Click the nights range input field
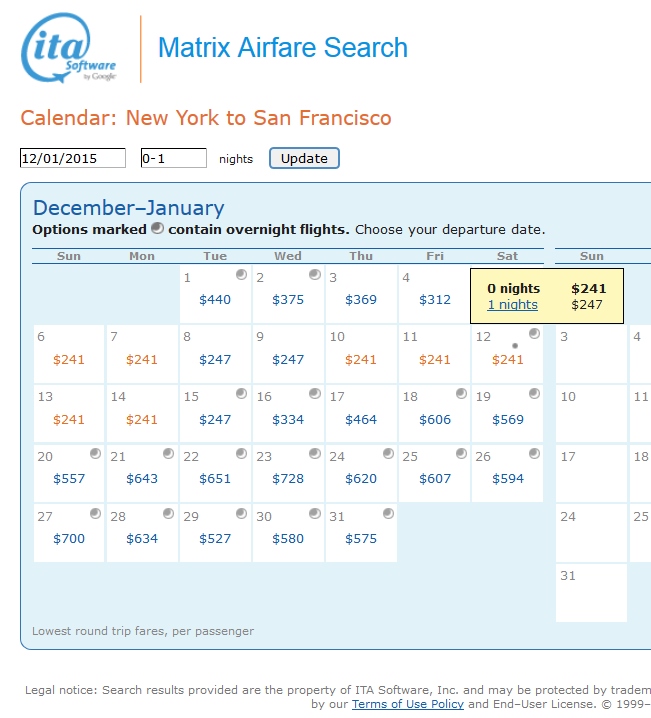This screenshot has width=651, height=718. (173, 158)
